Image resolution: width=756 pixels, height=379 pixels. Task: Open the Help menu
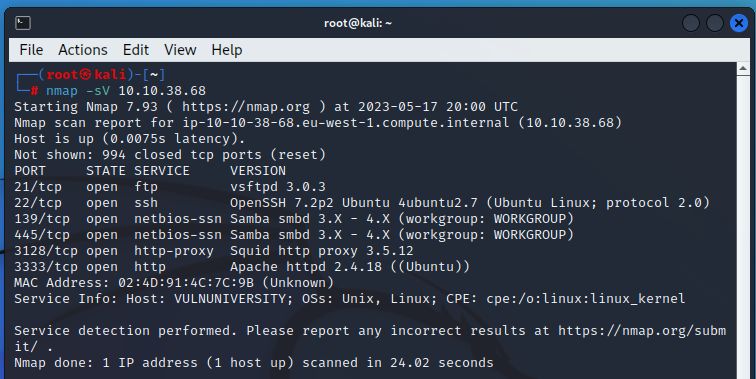click(227, 50)
